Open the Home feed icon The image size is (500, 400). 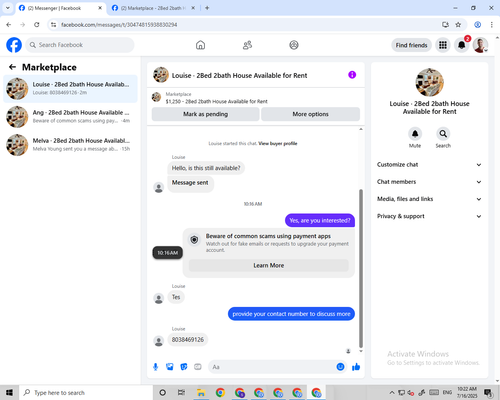click(200, 45)
